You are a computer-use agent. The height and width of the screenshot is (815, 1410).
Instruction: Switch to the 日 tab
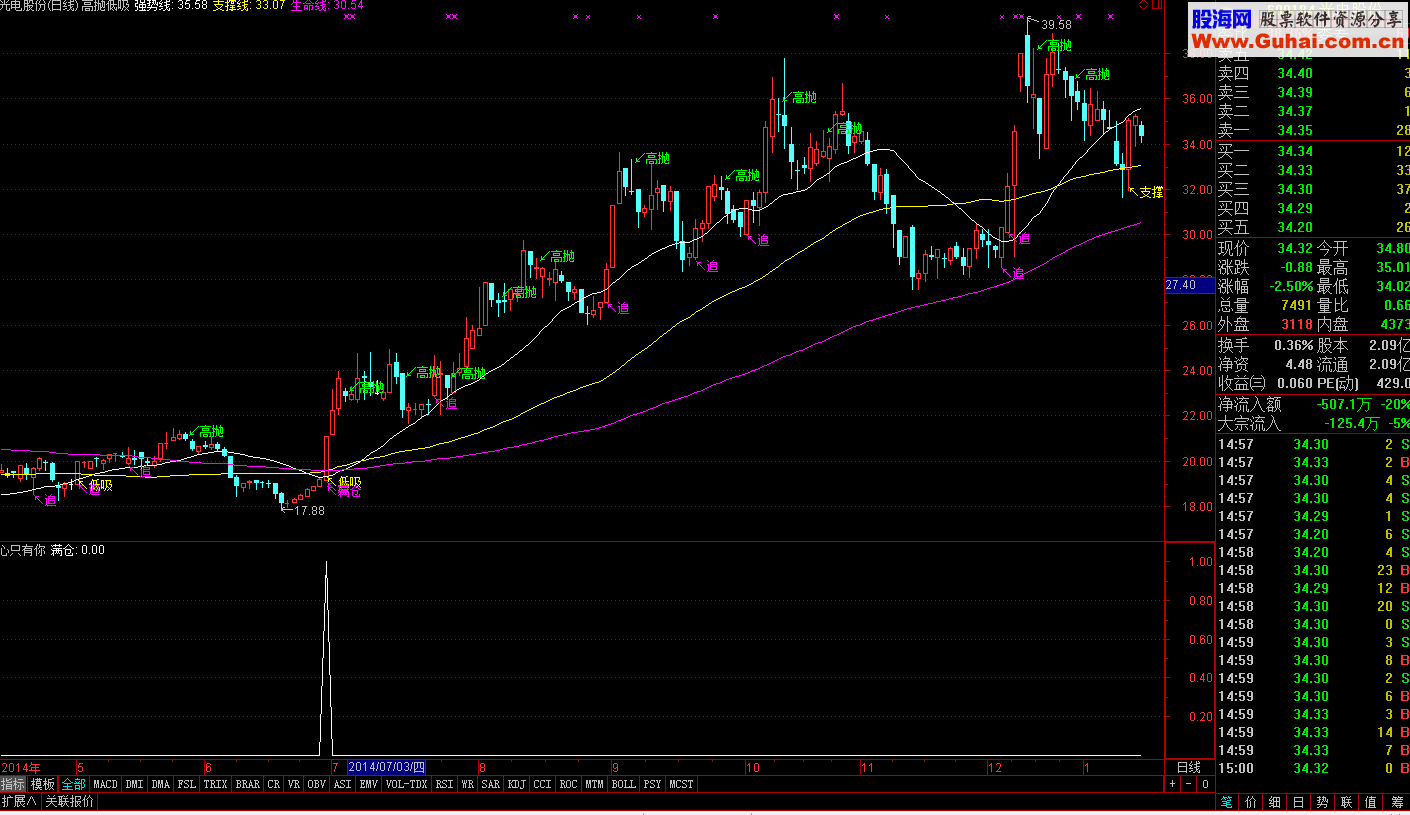point(1299,802)
